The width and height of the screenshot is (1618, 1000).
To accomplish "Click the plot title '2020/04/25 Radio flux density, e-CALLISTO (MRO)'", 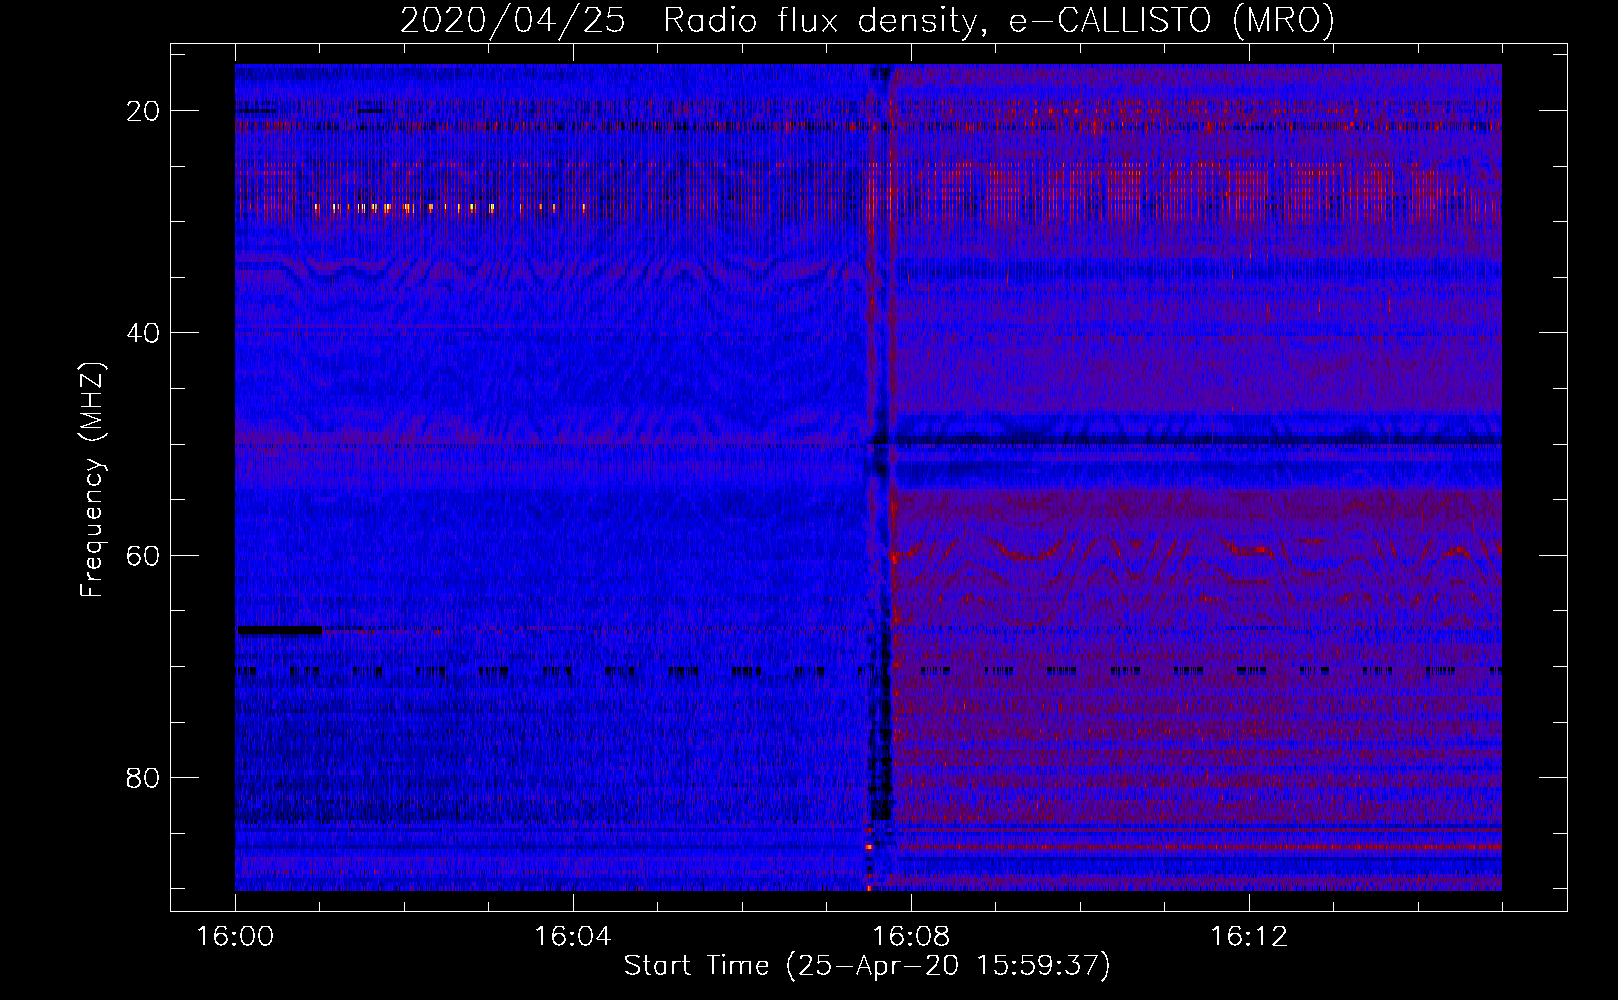I will 867,20.
